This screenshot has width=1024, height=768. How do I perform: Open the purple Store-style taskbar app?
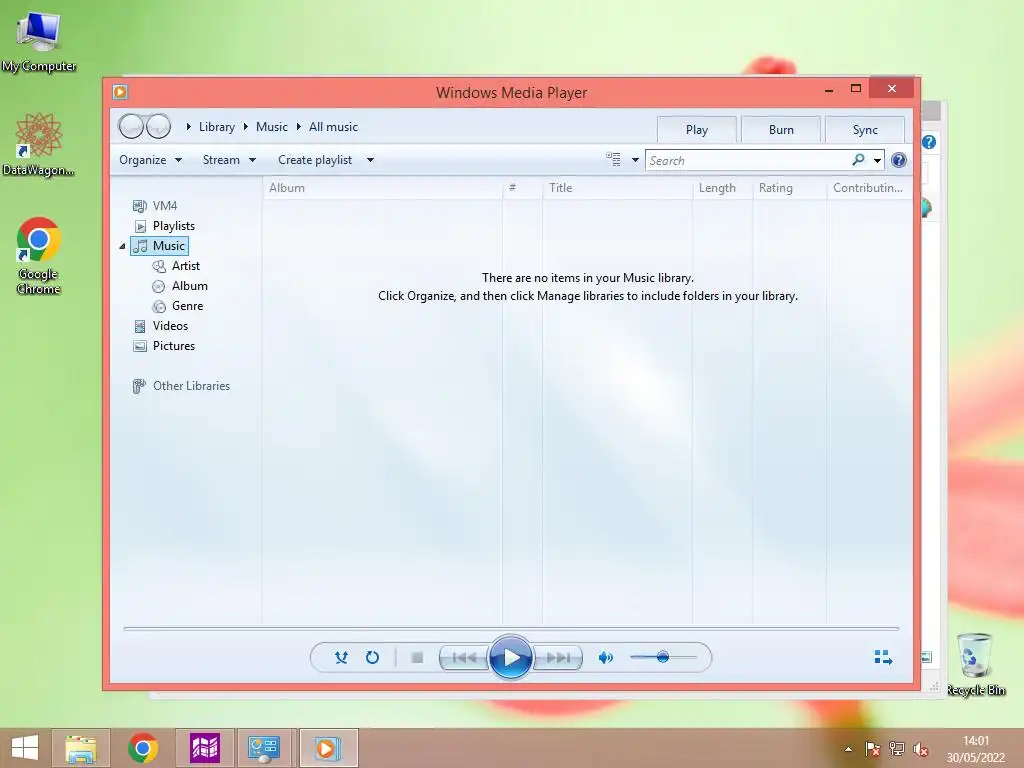[204, 748]
